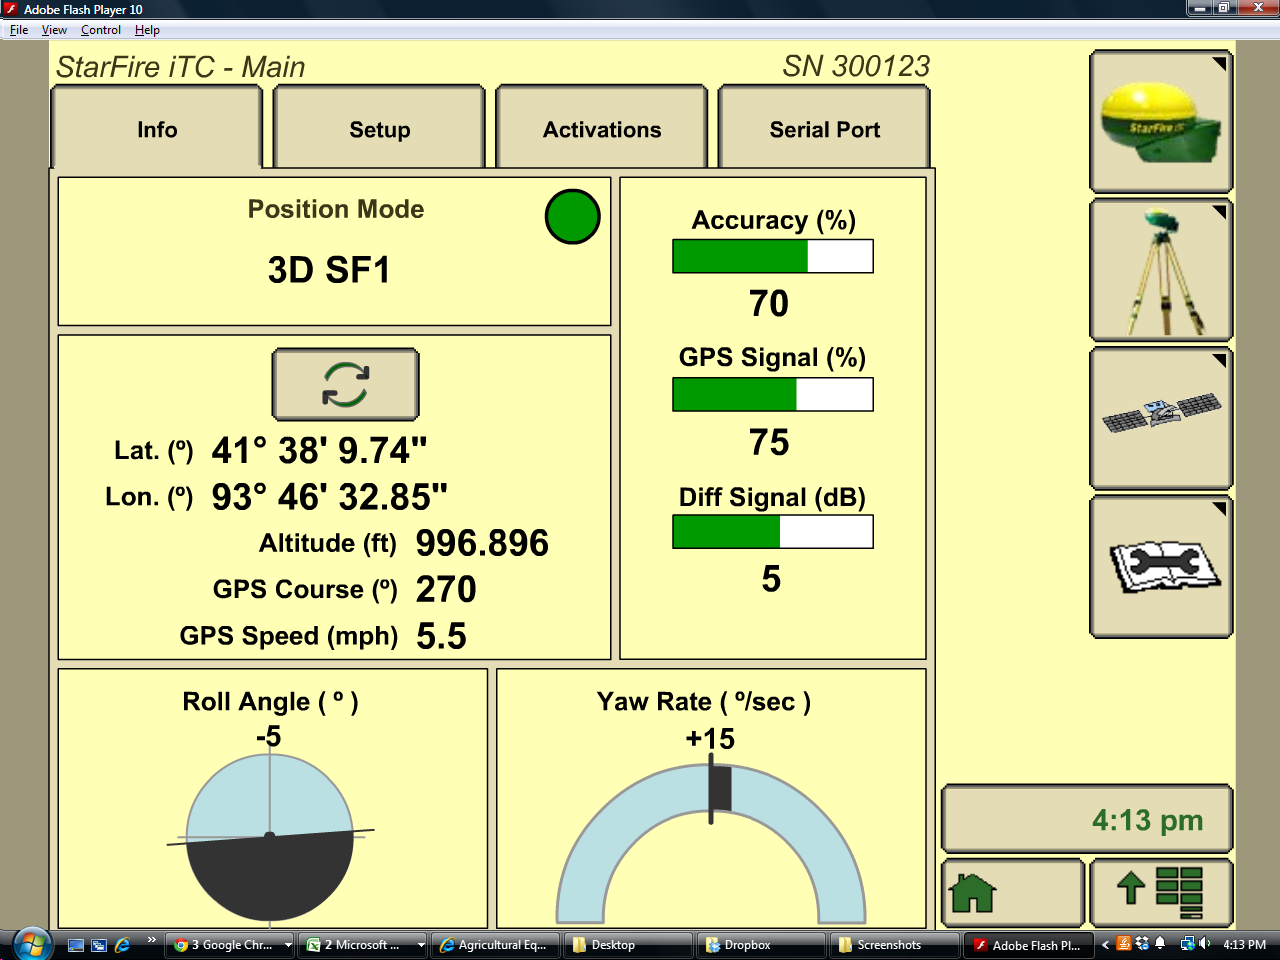Click the longitude value 93° 46' 32.85"

(x=330, y=497)
